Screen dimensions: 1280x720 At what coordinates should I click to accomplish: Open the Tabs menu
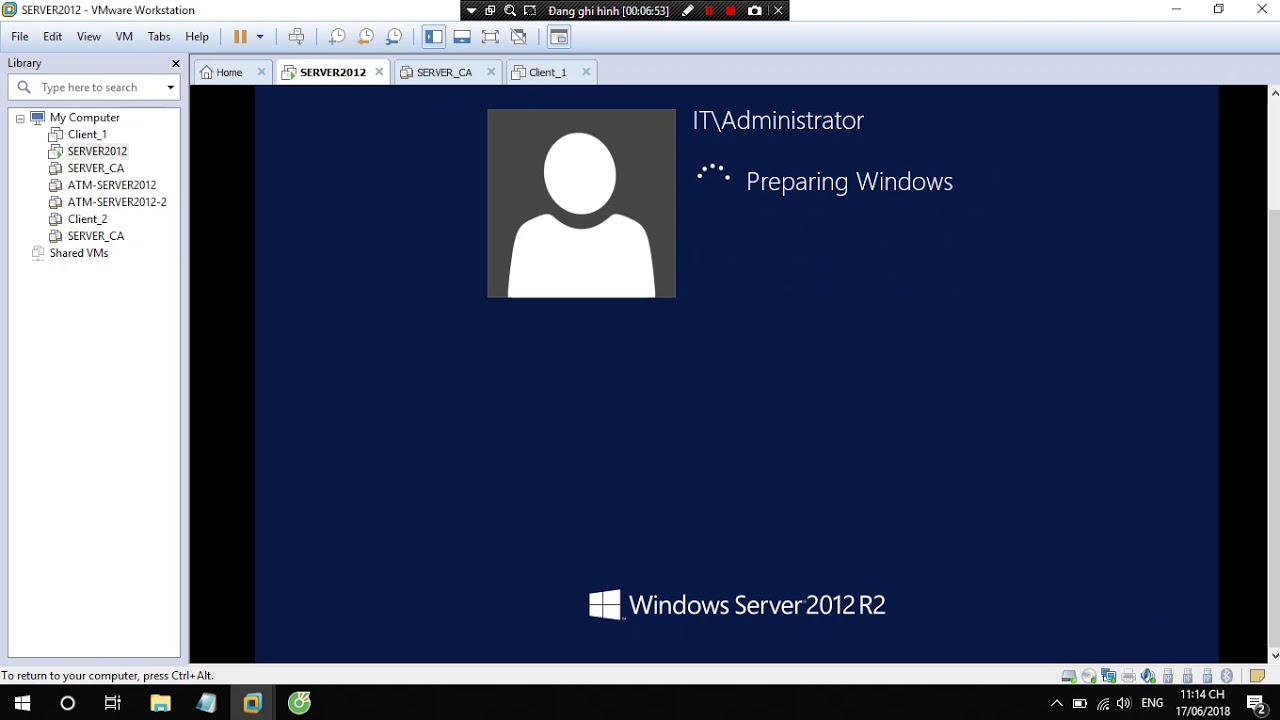click(159, 36)
